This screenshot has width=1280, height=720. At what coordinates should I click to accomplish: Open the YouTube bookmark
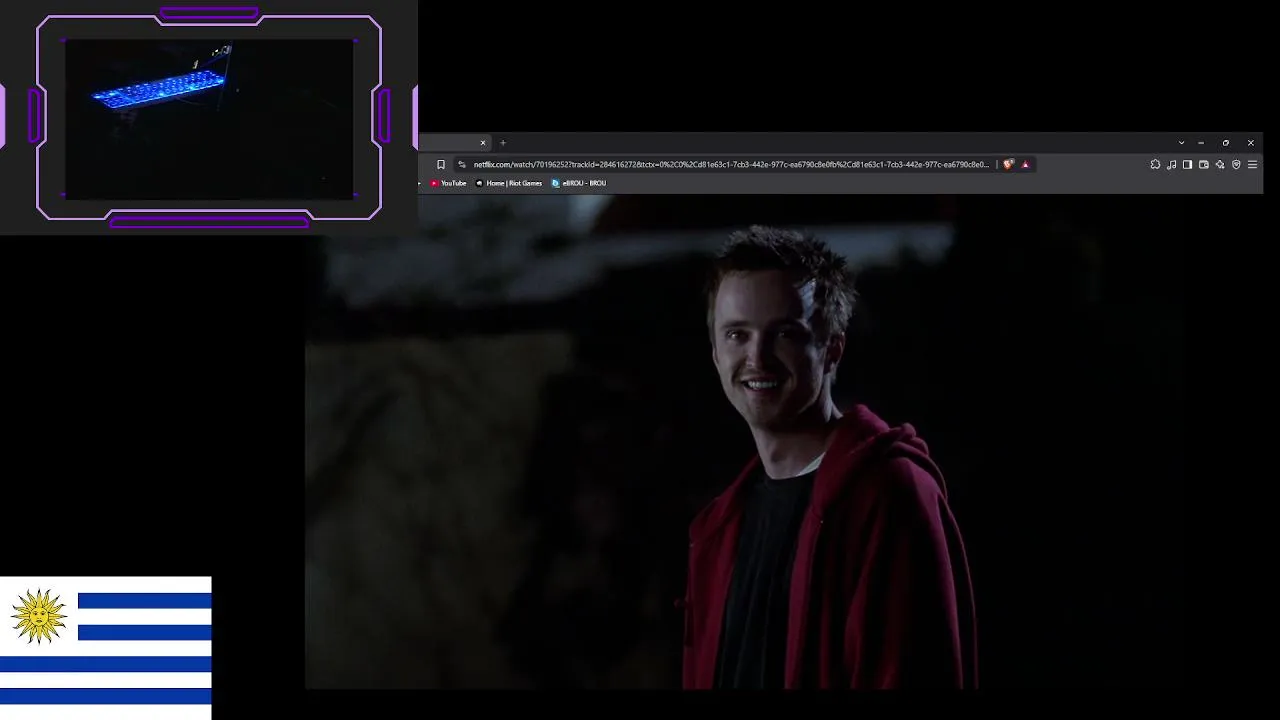coord(448,183)
